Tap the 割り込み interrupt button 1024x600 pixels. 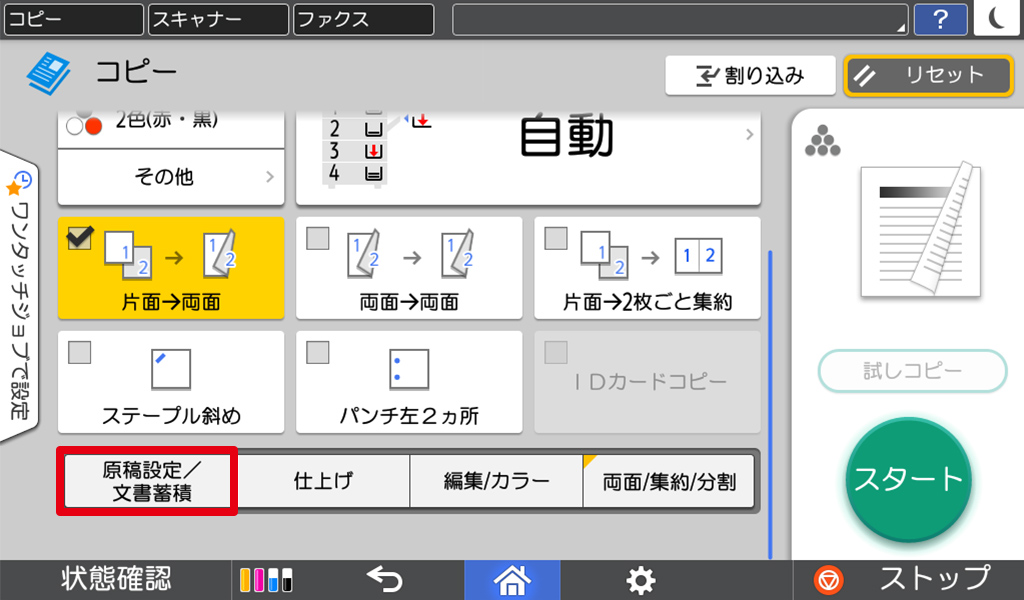pos(750,76)
